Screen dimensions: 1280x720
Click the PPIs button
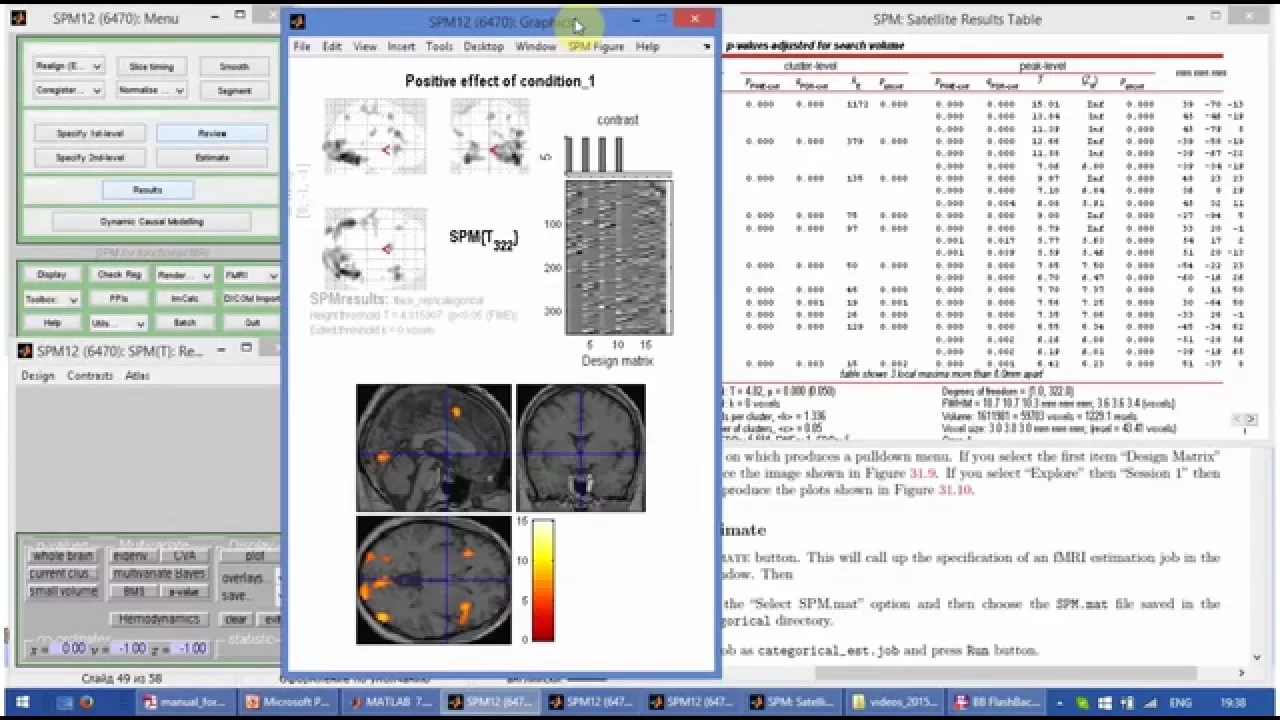pyautogui.click(x=118, y=299)
